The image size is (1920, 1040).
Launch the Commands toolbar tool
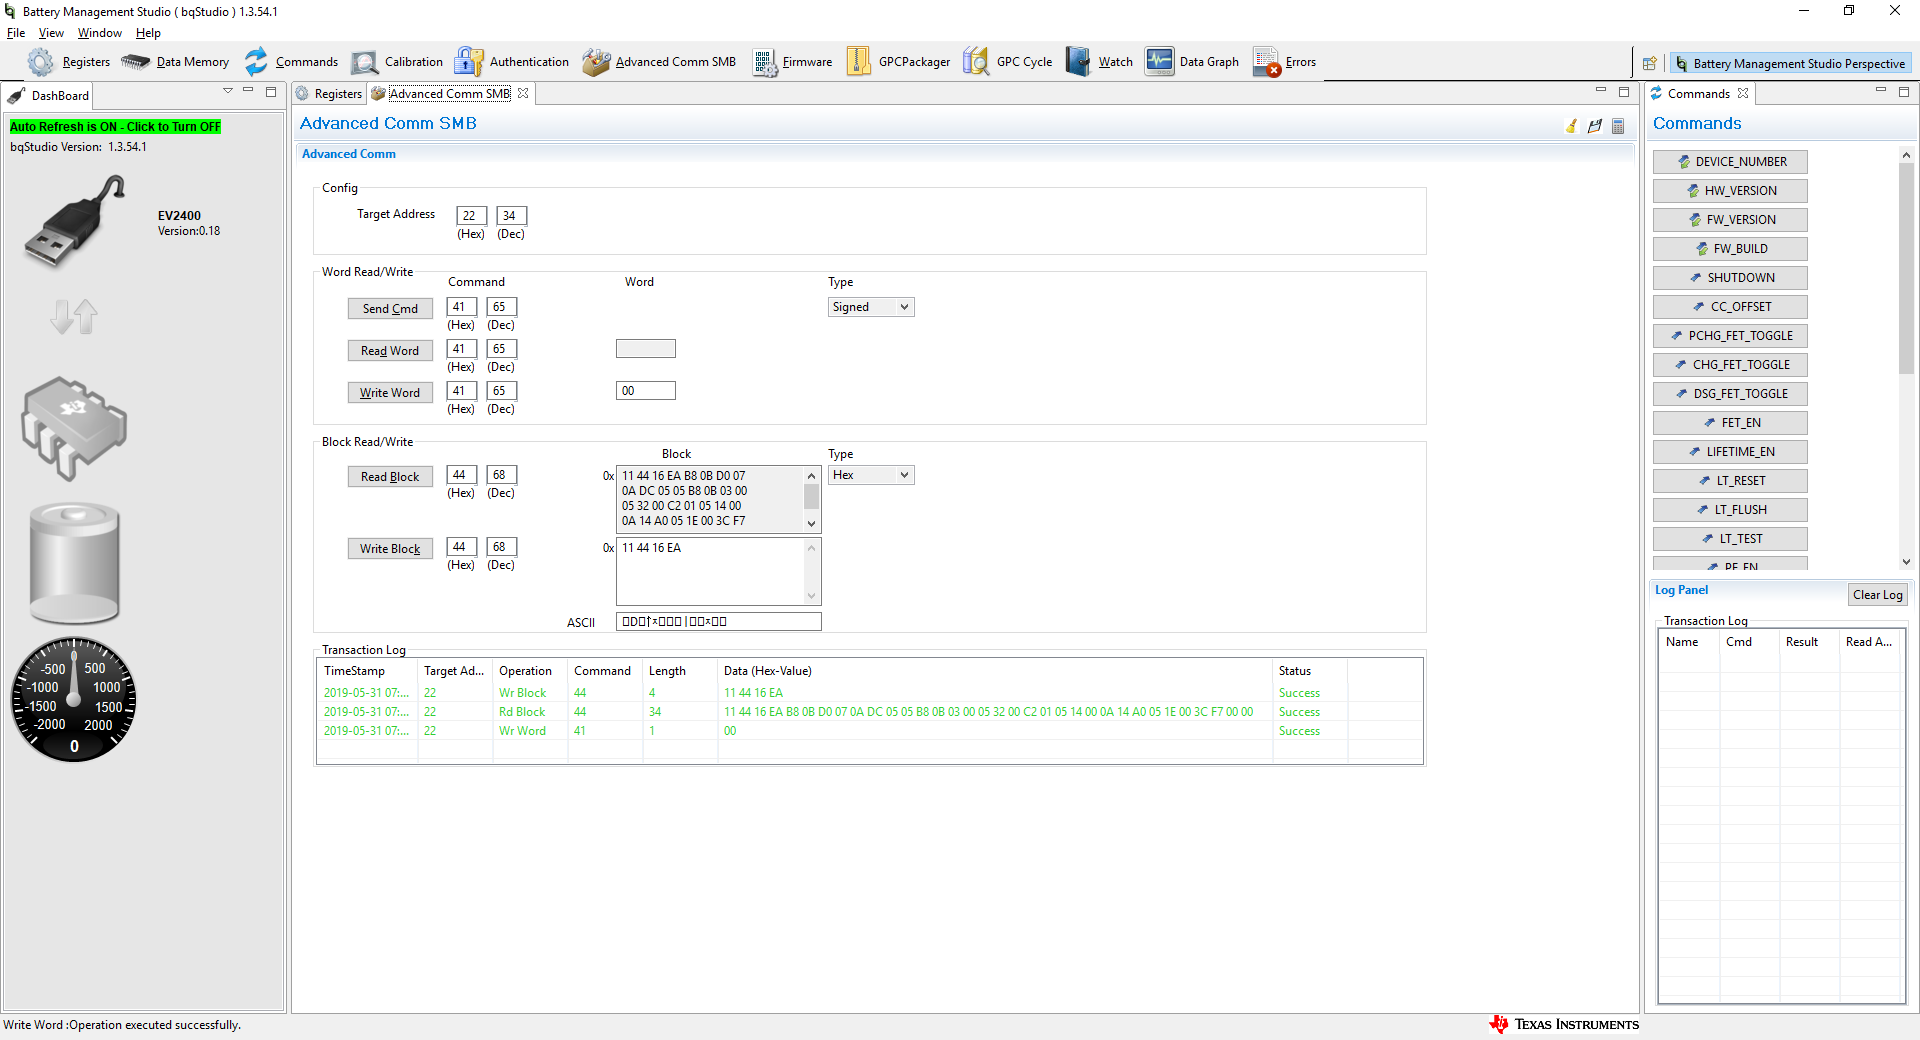click(x=292, y=62)
